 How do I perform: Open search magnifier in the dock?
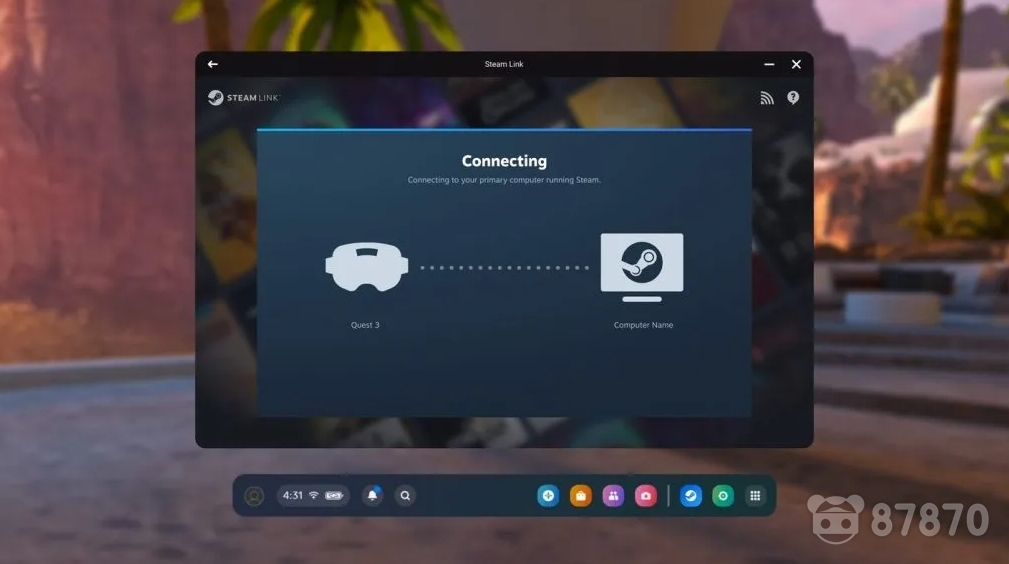(405, 495)
